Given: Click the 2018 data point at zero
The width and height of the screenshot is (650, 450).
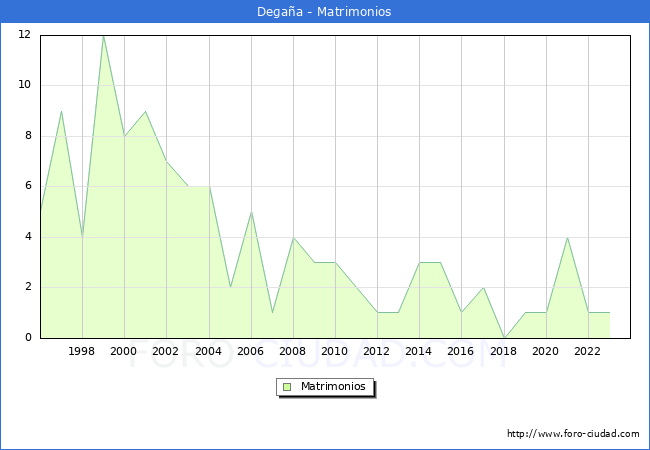Looking at the screenshot, I should [x=503, y=338].
